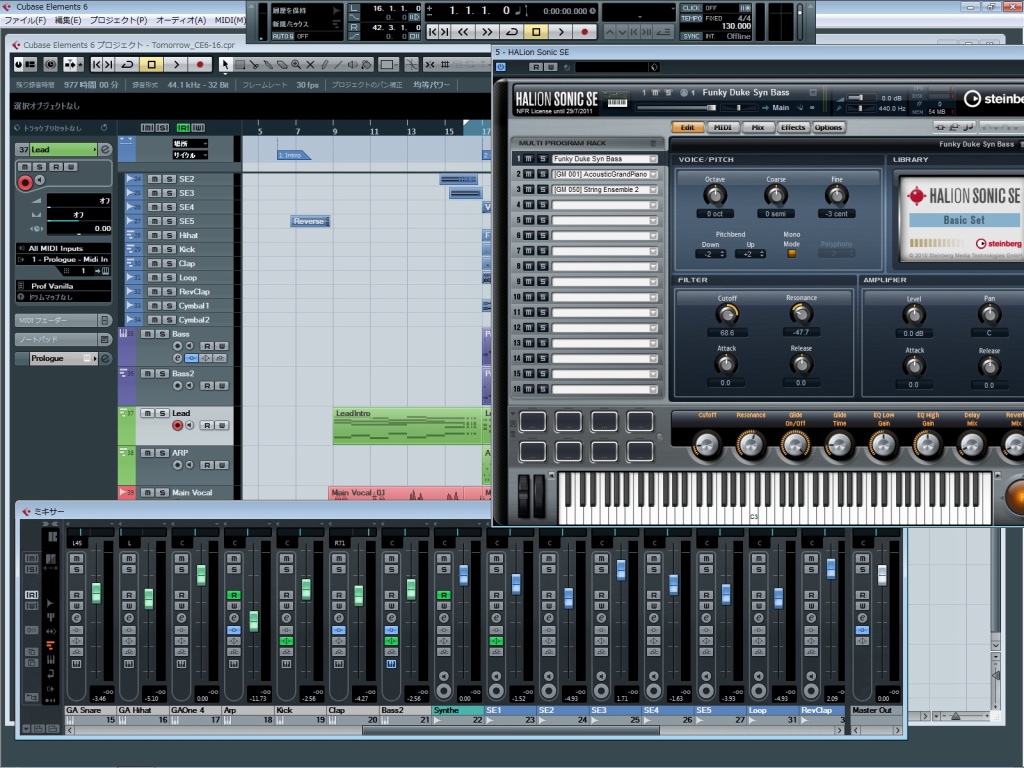Switch to HALion Options tab
The height and width of the screenshot is (768, 1024).
pos(828,127)
